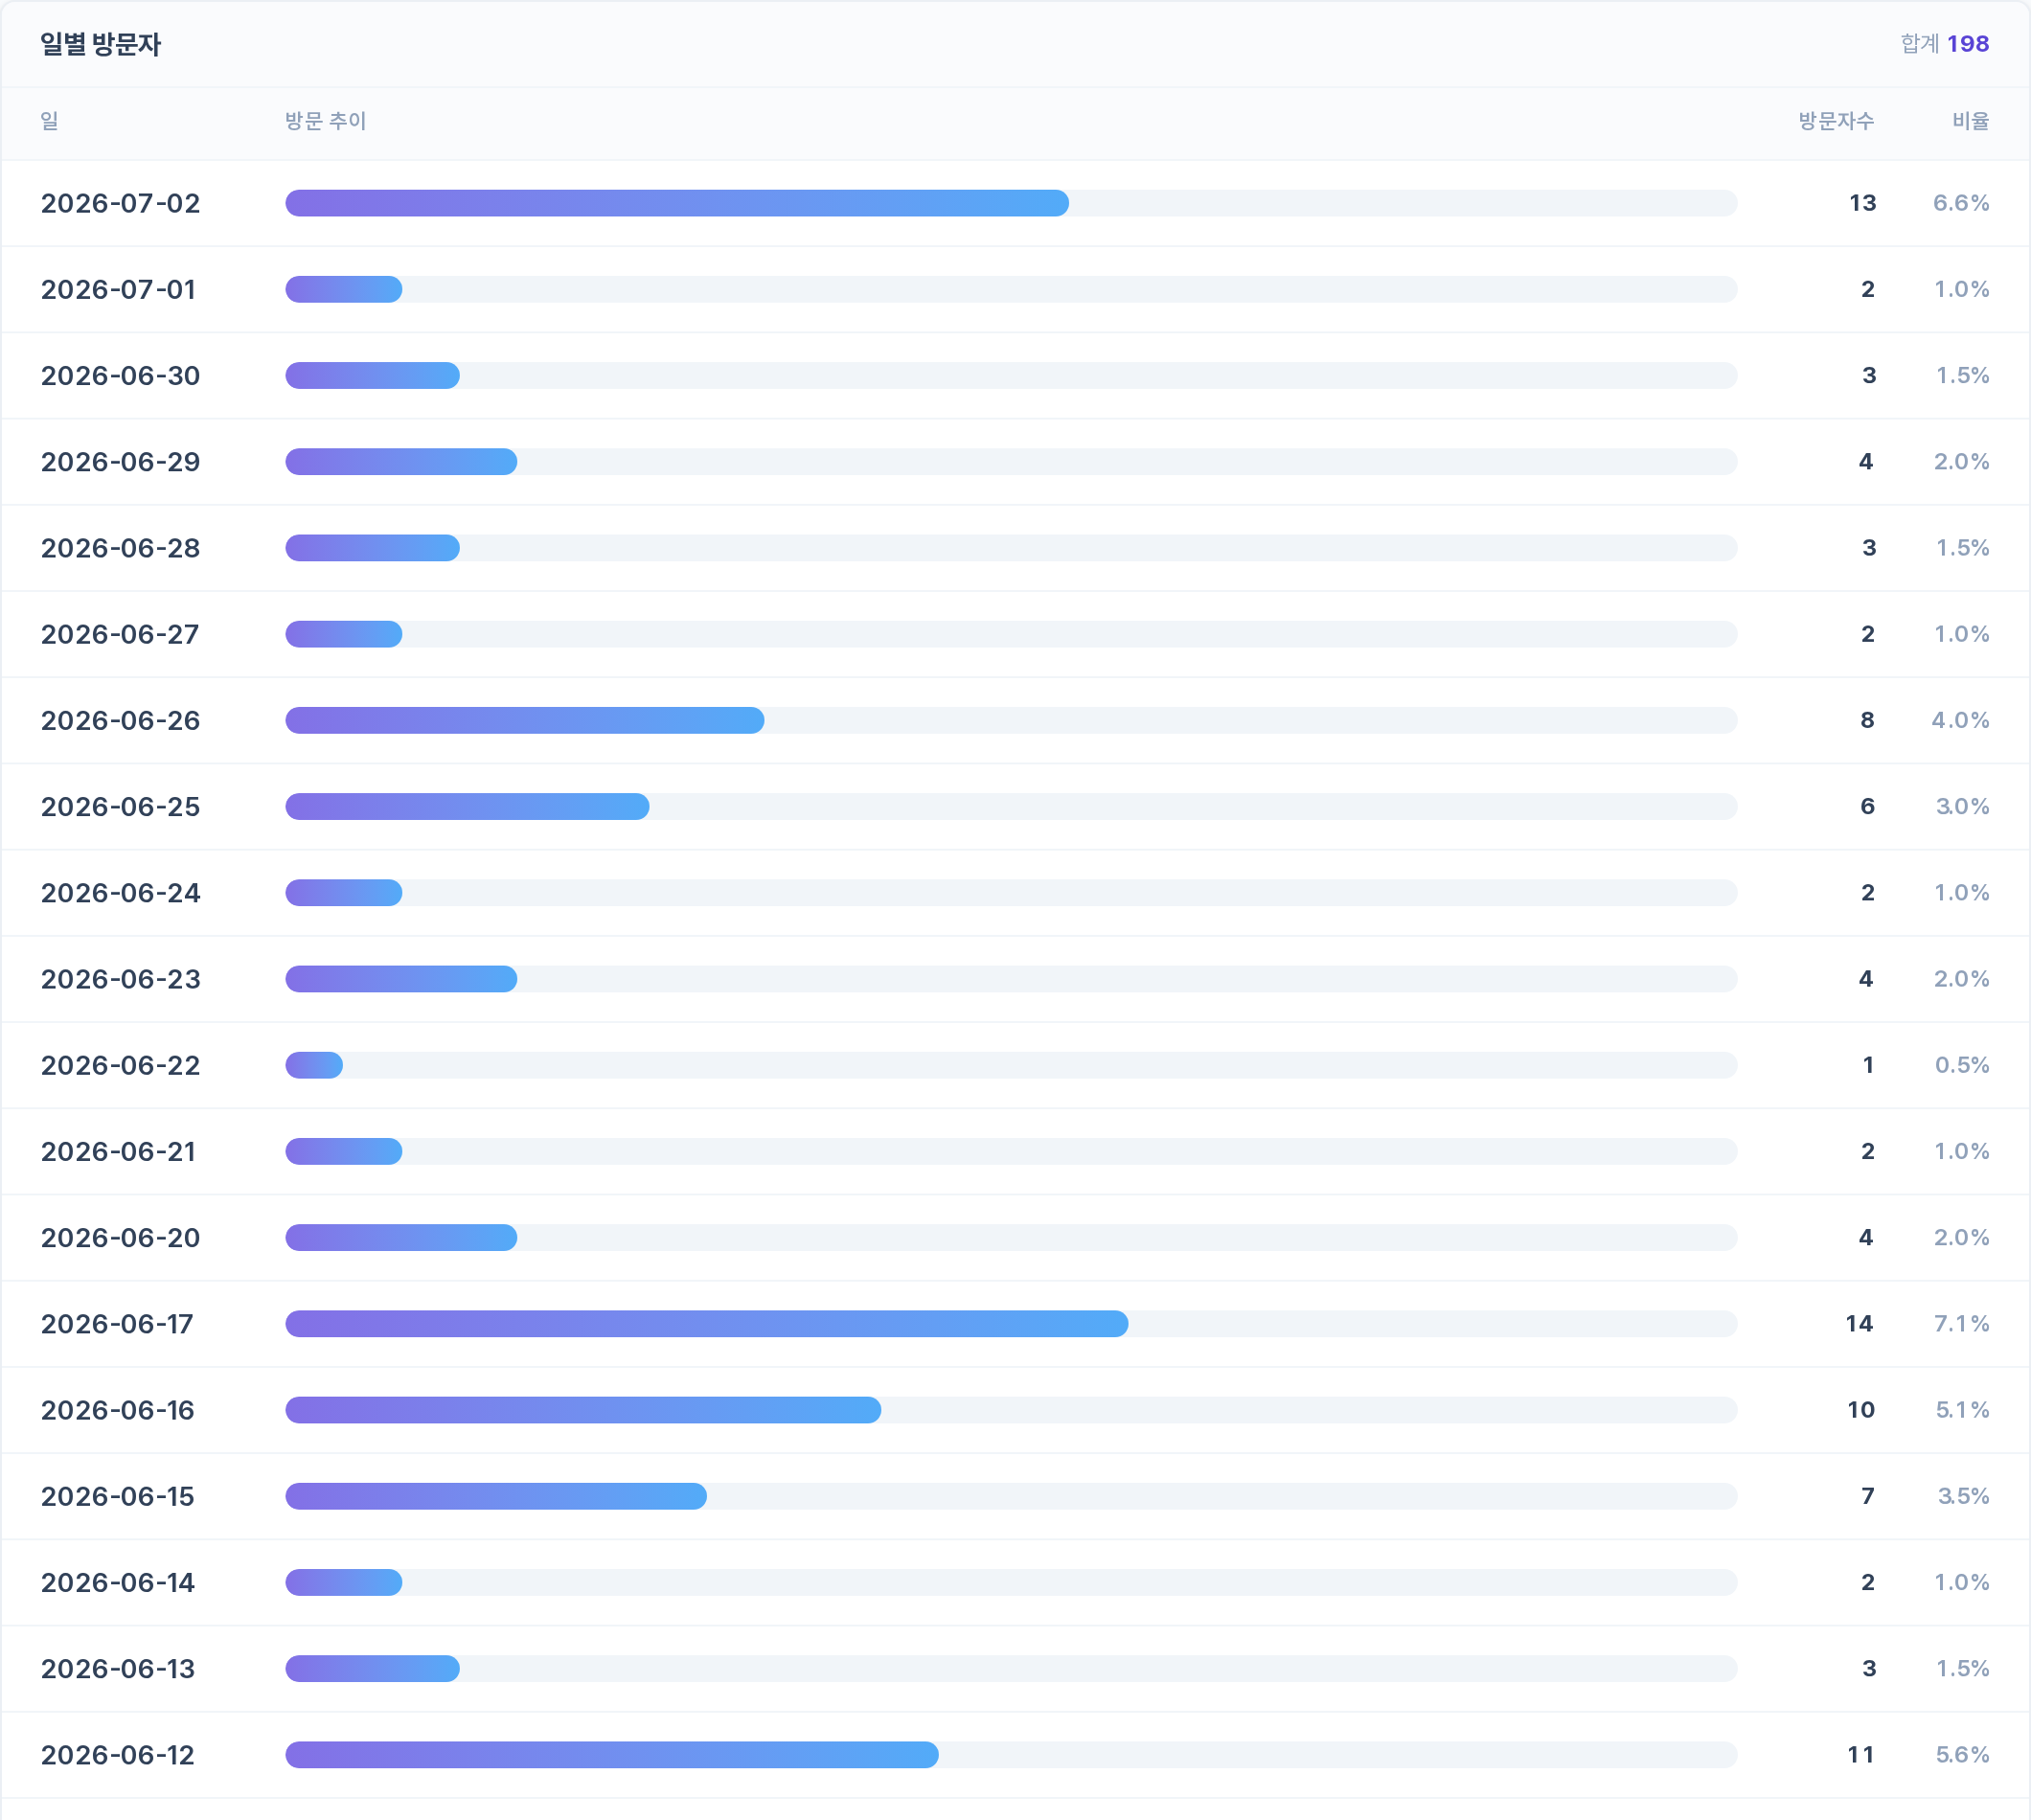Click the date 2026-06-30

coord(120,375)
